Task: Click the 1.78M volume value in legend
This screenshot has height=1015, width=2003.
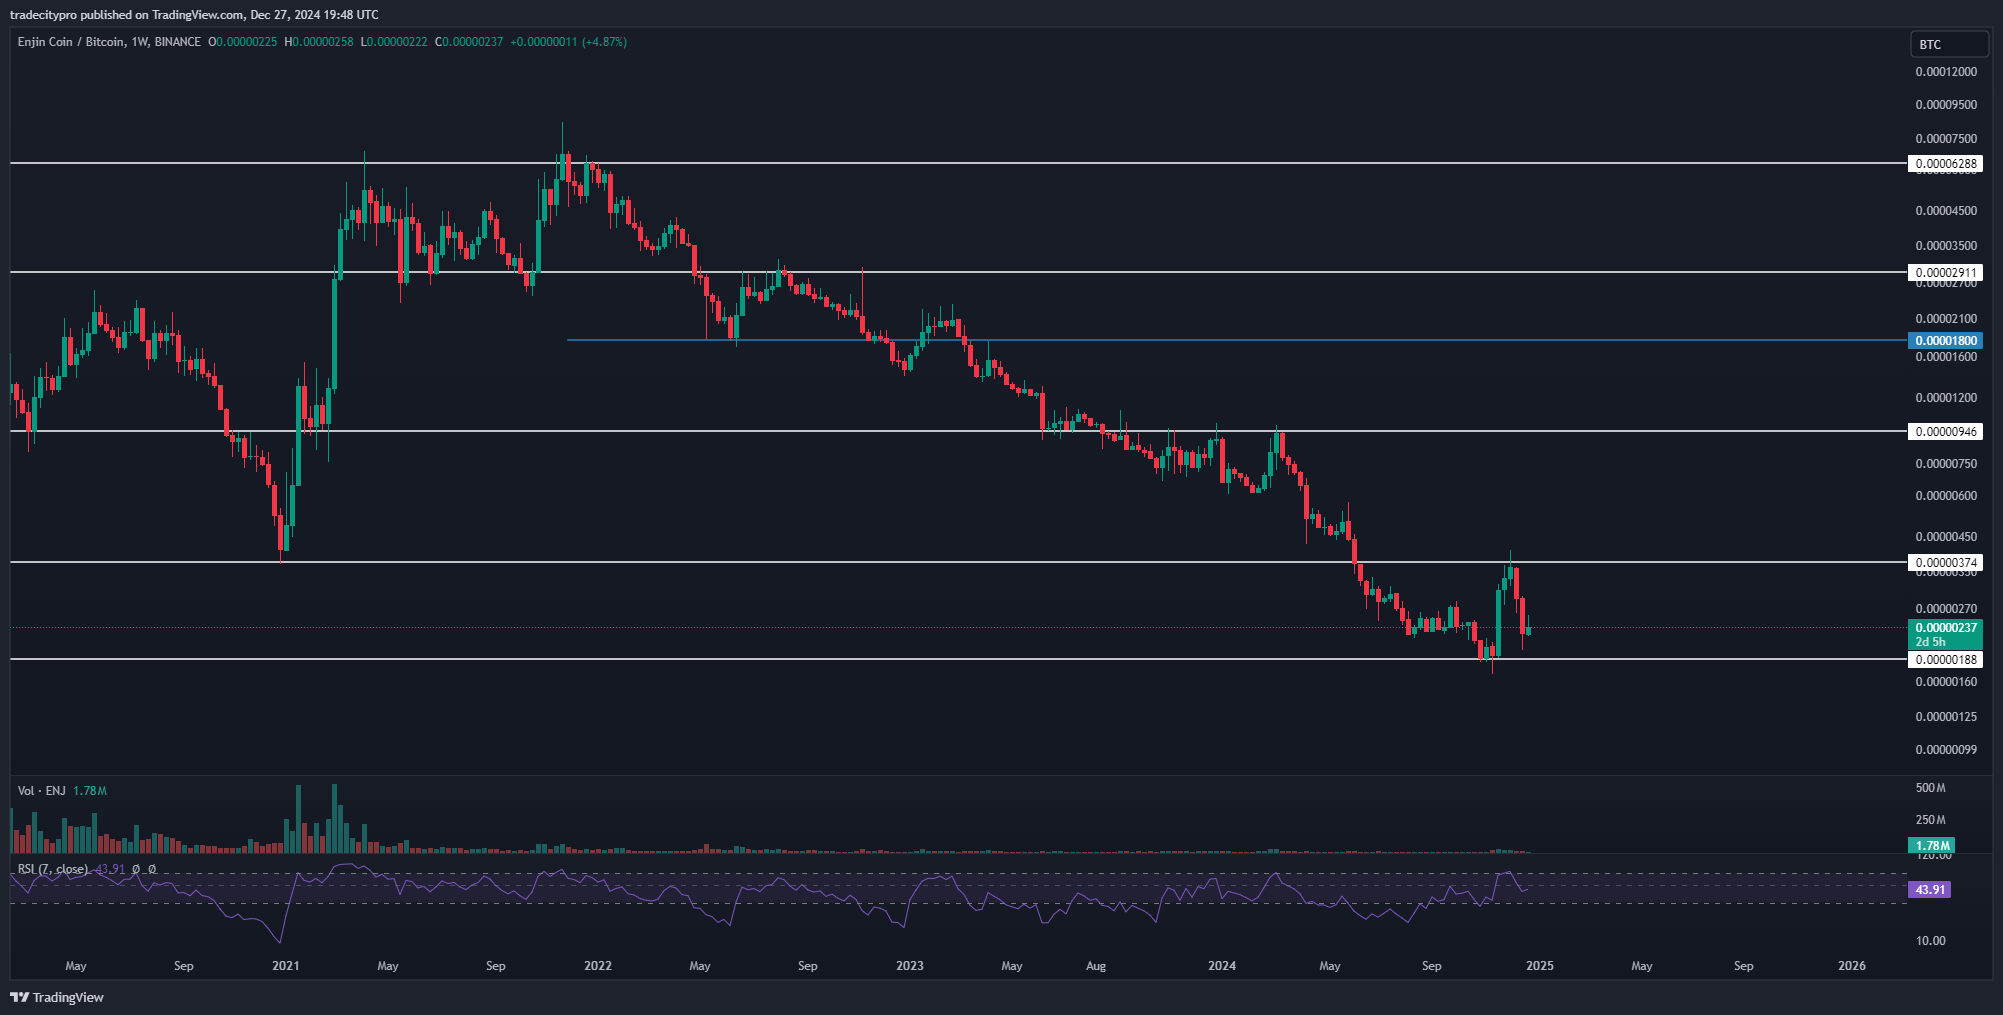Action: pos(90,791)
